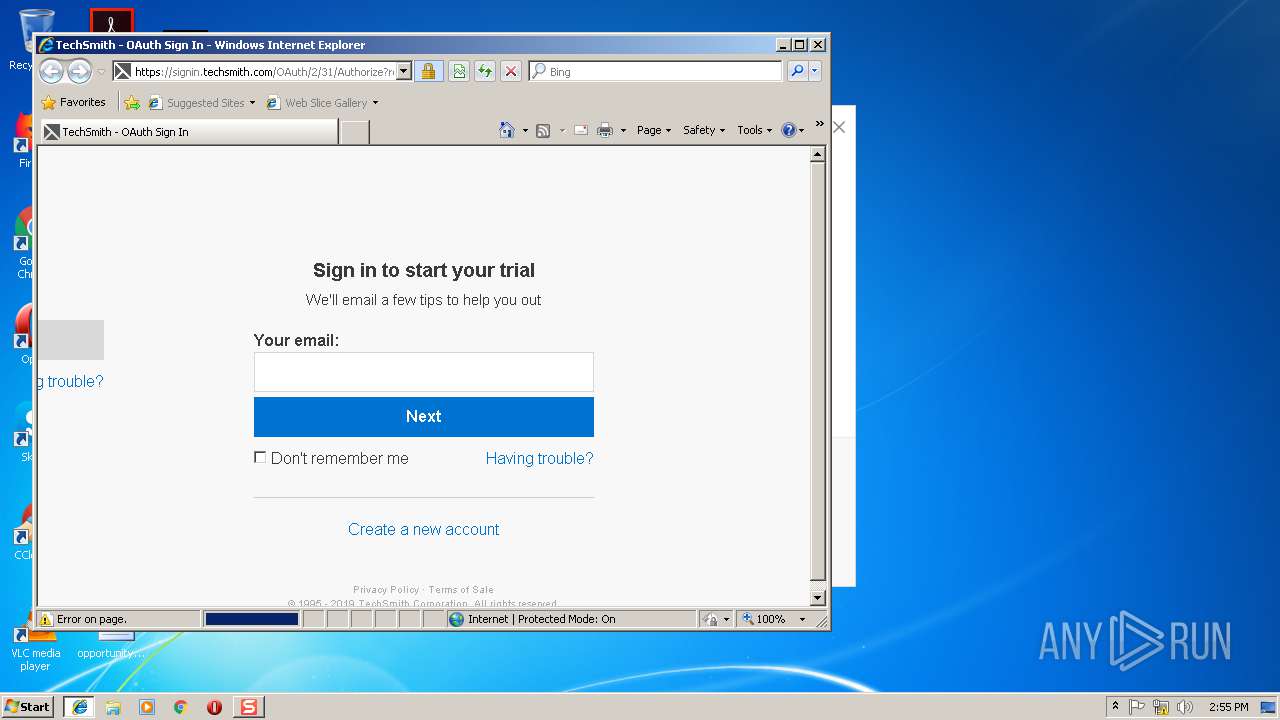
Task: Open the Help question mark menu
Action: coord(792,130)
